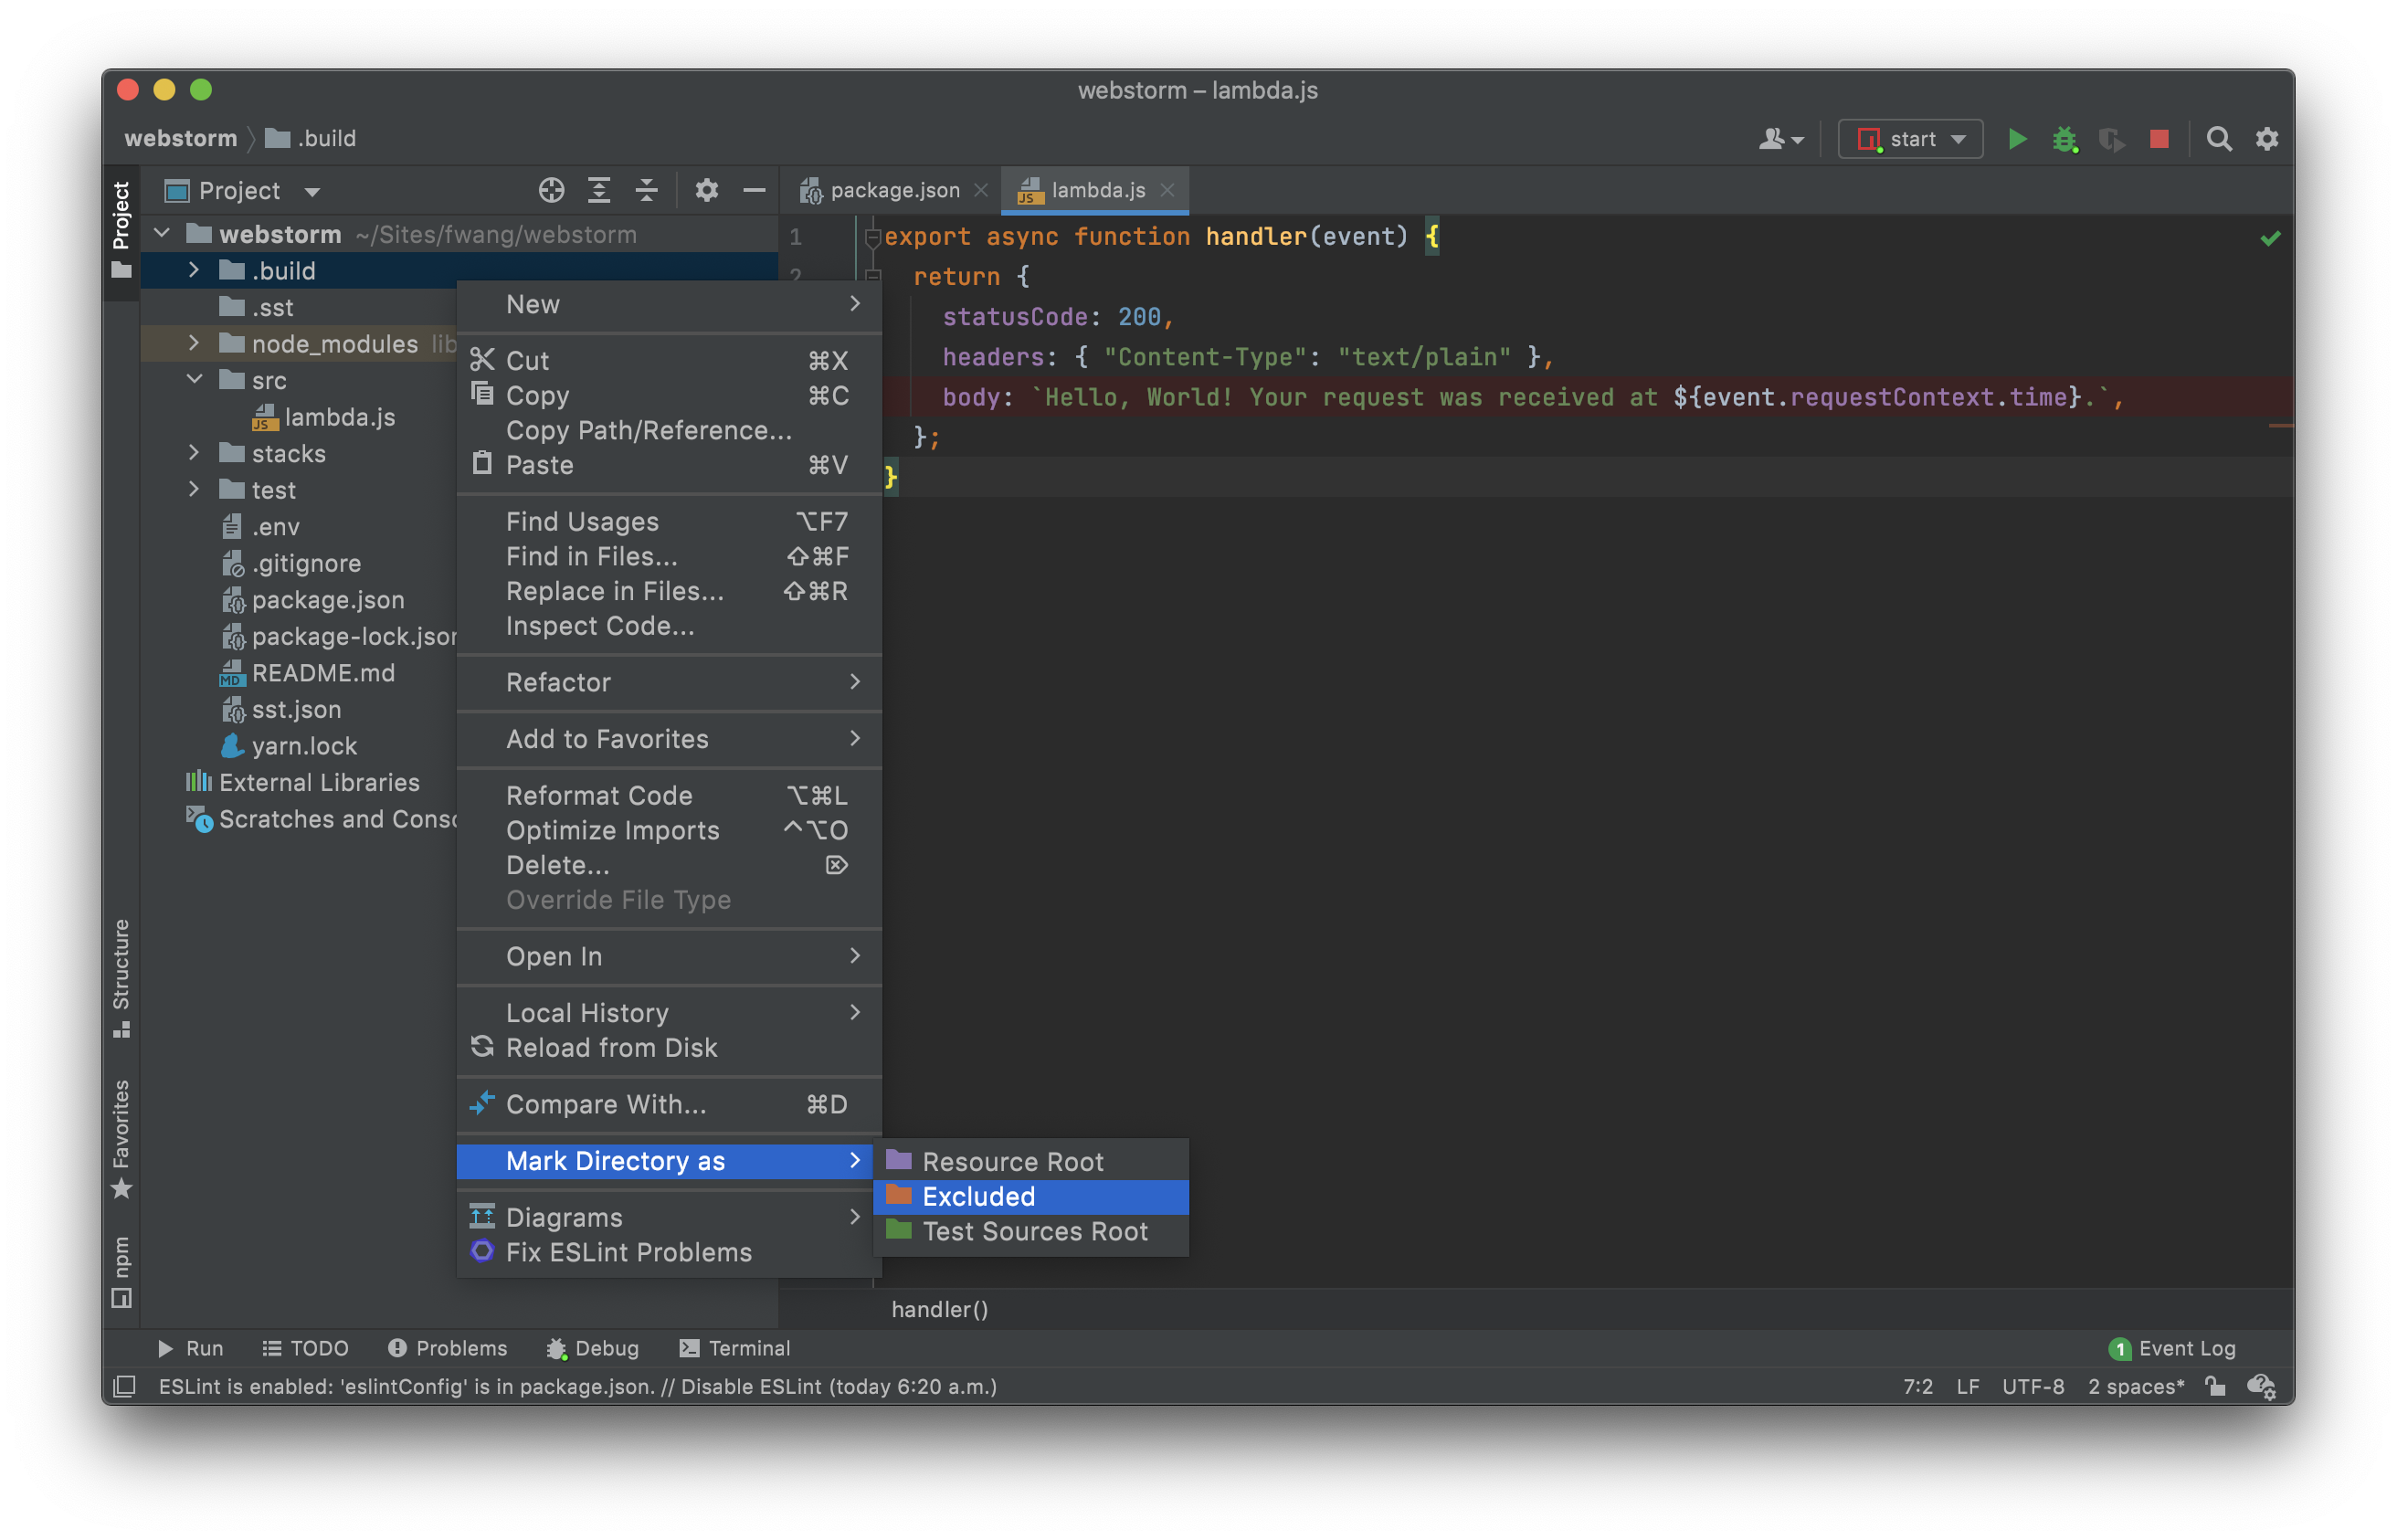The height and width of the screenshot is (1540, 2397).
Task: Click the Expand All icon in Project panel
Action: [599, 190]
